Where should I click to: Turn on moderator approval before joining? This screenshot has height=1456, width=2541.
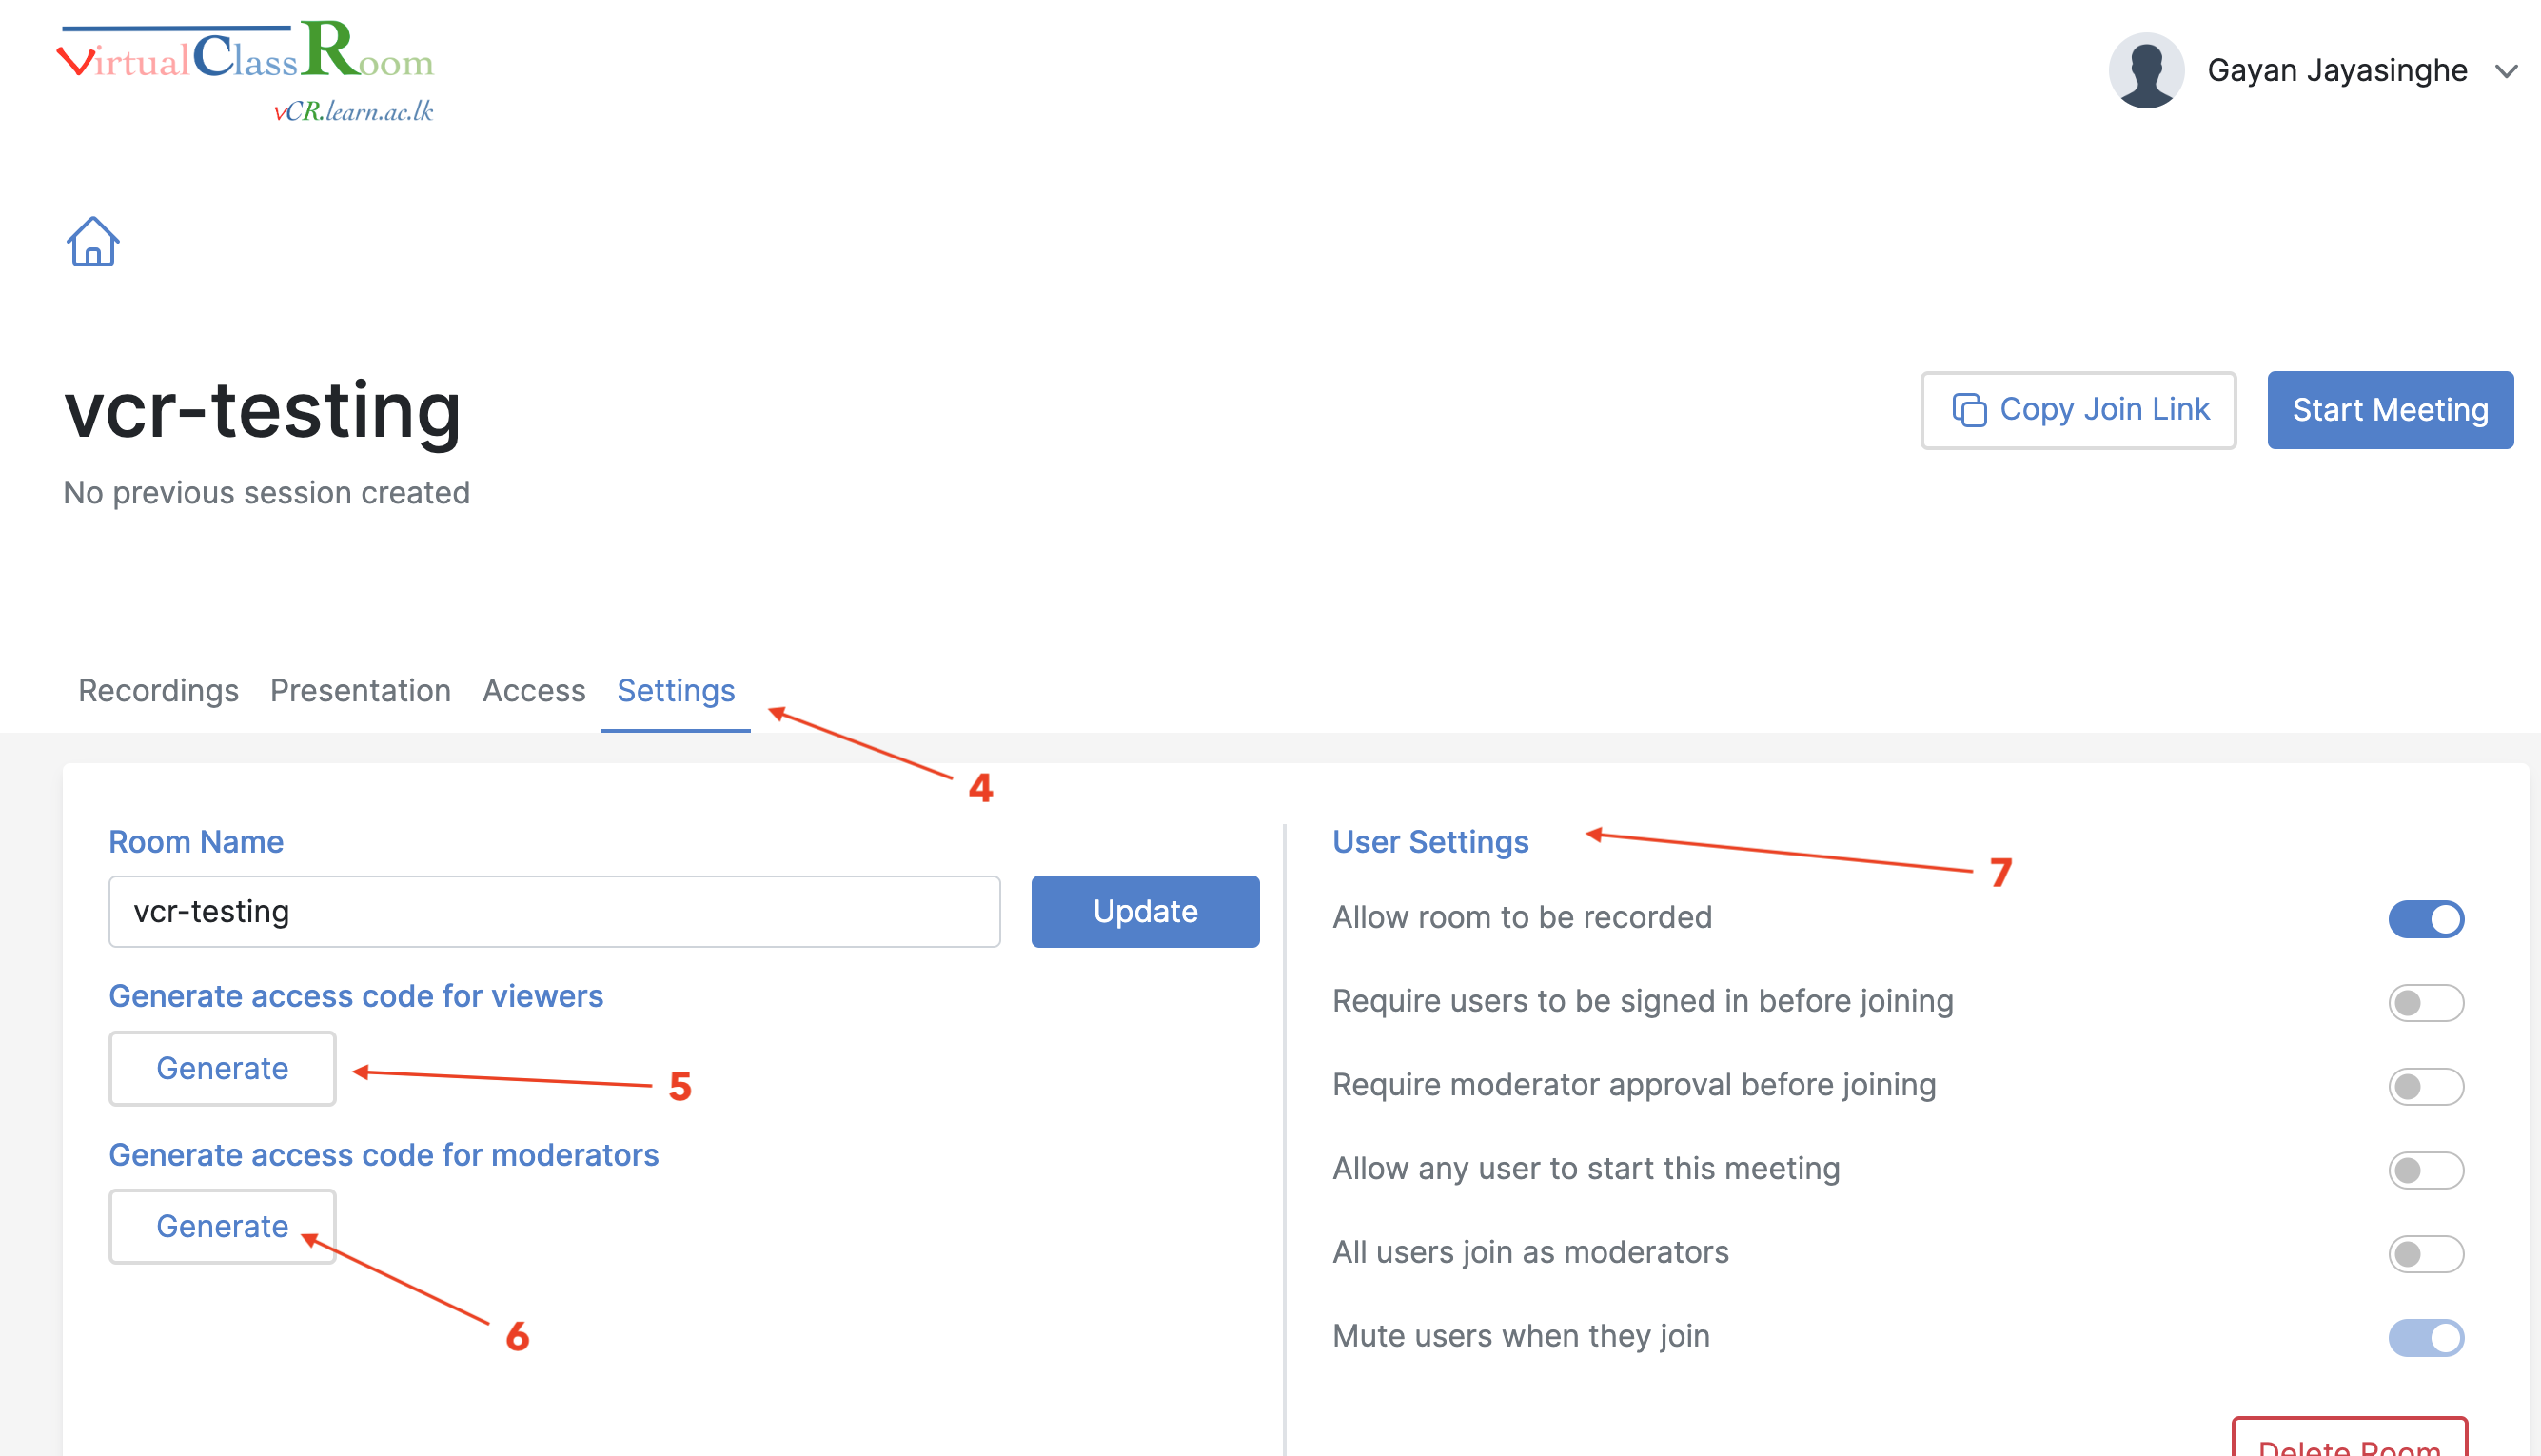(x=2425, y=1086)
